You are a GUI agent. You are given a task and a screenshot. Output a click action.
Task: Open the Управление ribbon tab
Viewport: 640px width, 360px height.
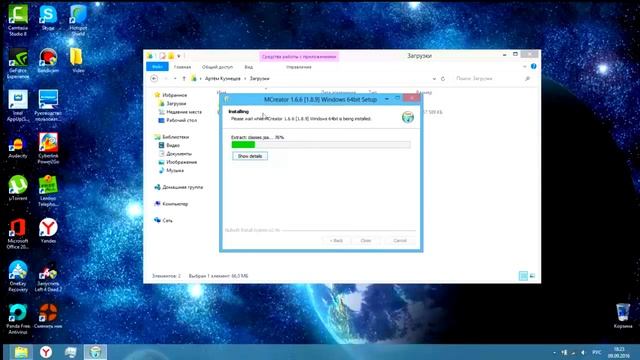299,67
